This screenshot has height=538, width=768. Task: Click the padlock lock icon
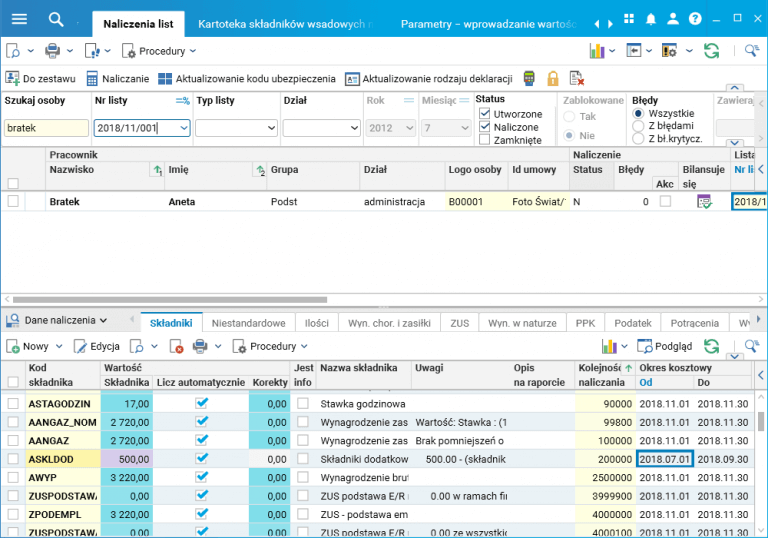(x=552, y=78)
